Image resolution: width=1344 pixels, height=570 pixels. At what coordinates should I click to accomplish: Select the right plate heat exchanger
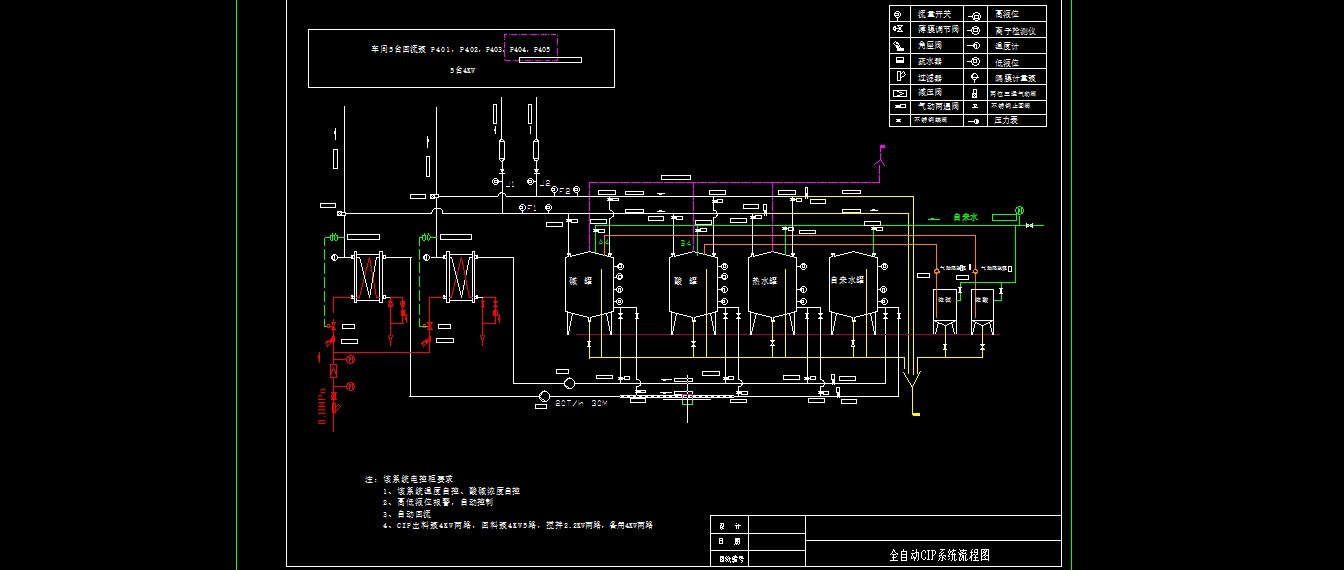(461, 277)
